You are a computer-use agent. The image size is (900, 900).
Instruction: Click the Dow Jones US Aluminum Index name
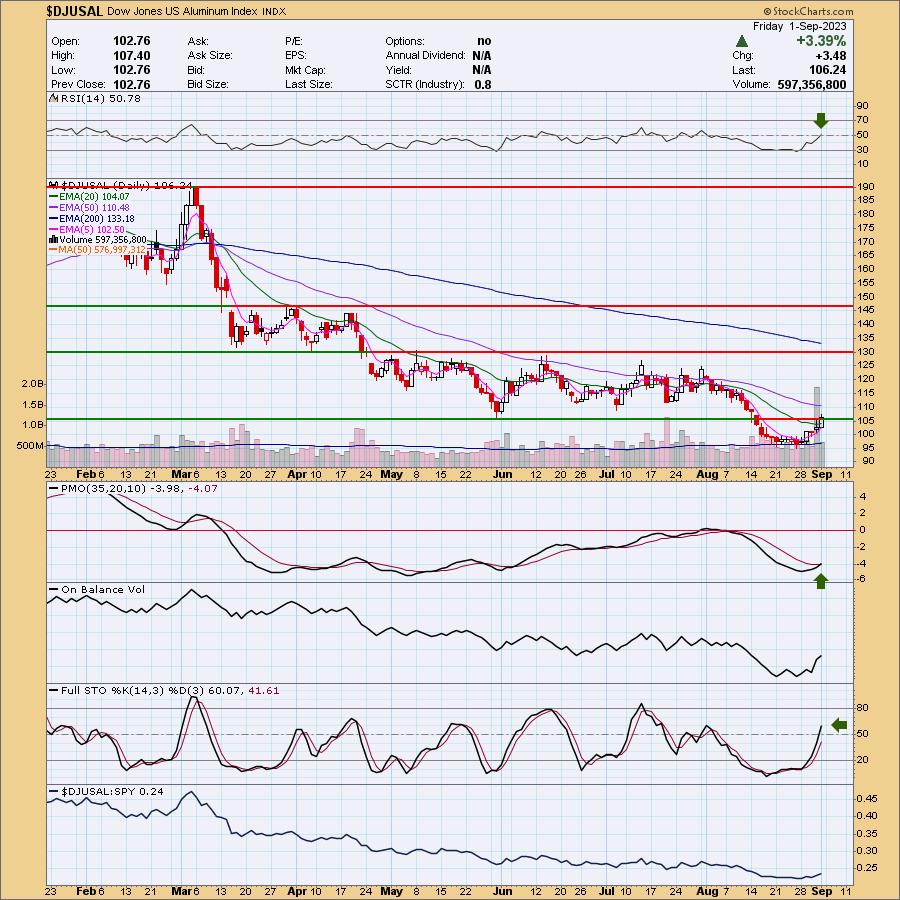[182, 11]
